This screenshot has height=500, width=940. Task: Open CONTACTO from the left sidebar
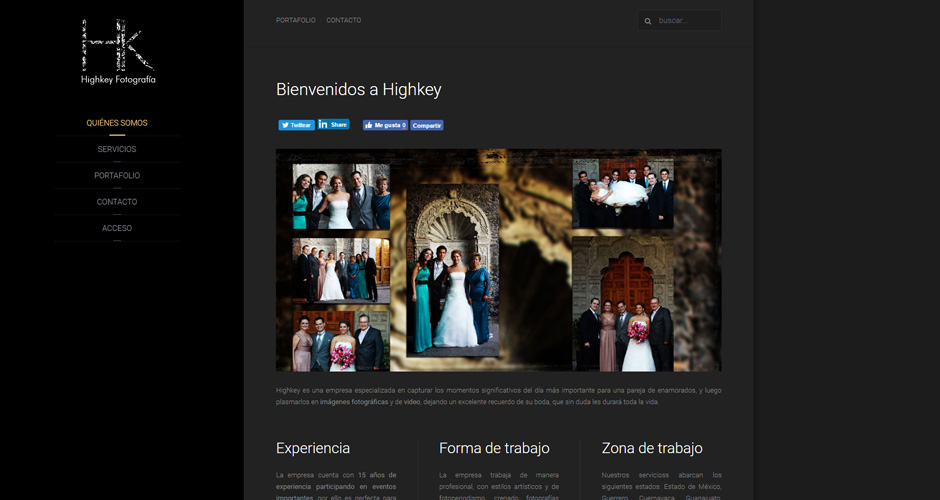click(117, 202)
